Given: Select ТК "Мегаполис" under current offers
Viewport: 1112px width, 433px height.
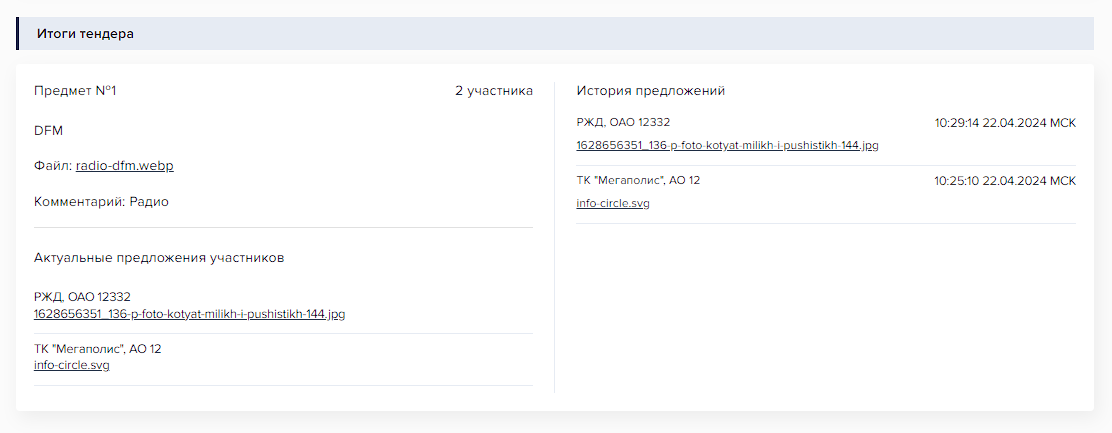Looking at the screenshot, I should point(97,349).
